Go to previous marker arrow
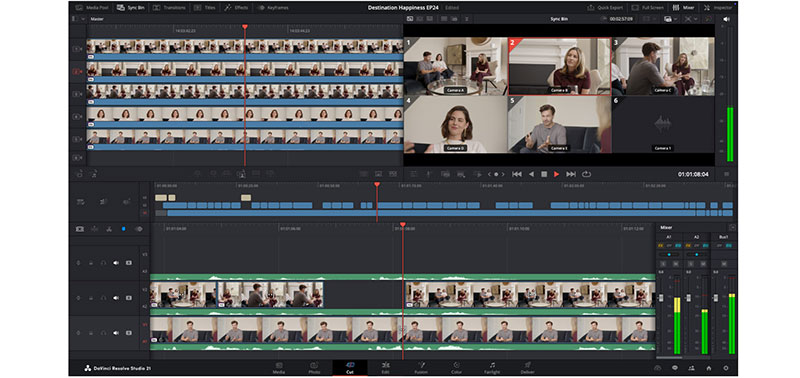This screenshot has height=378, width=800. (489, 174)
